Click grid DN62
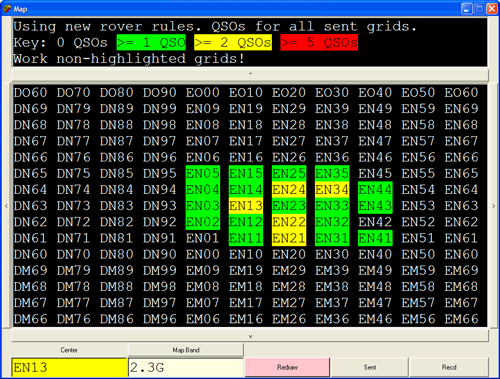The image size is (500, 379). pos(30,222)
